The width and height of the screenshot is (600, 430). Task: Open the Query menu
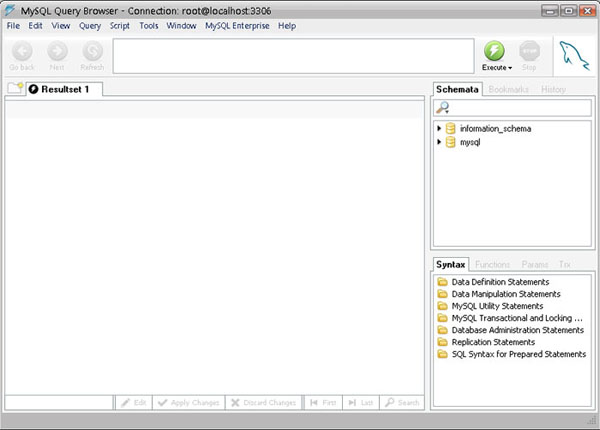coord(90,26)
